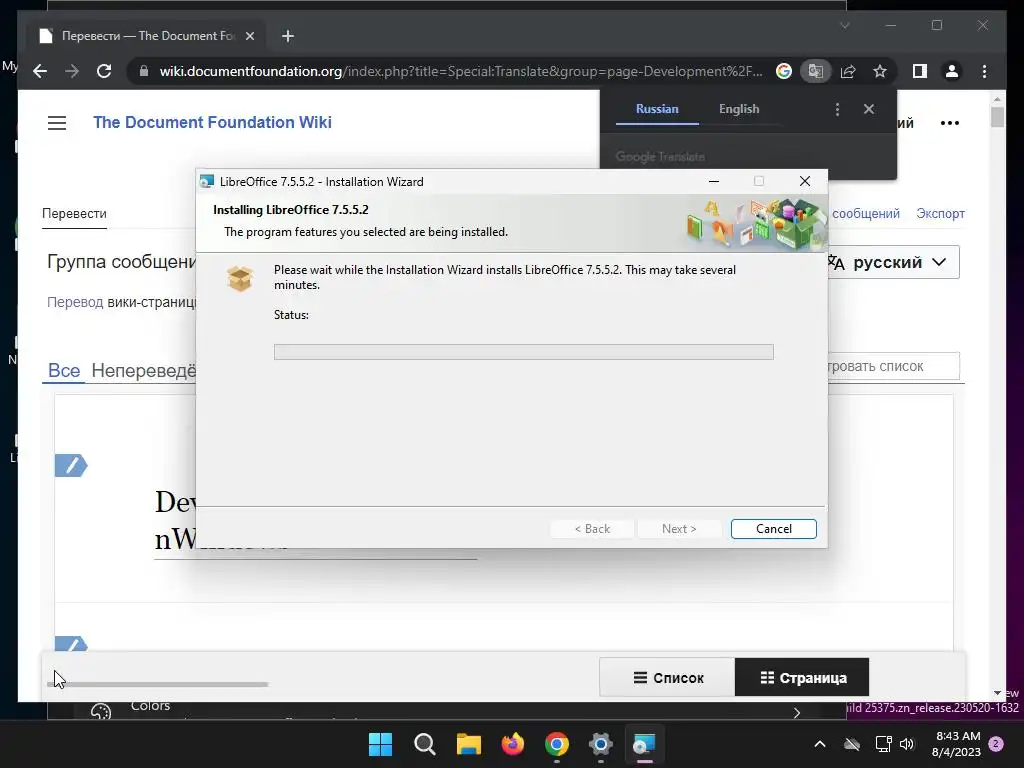The image size is (1024, 768).
Task: Open the clock and date panel
Action: pyautogui.click(x=955, y=744)
